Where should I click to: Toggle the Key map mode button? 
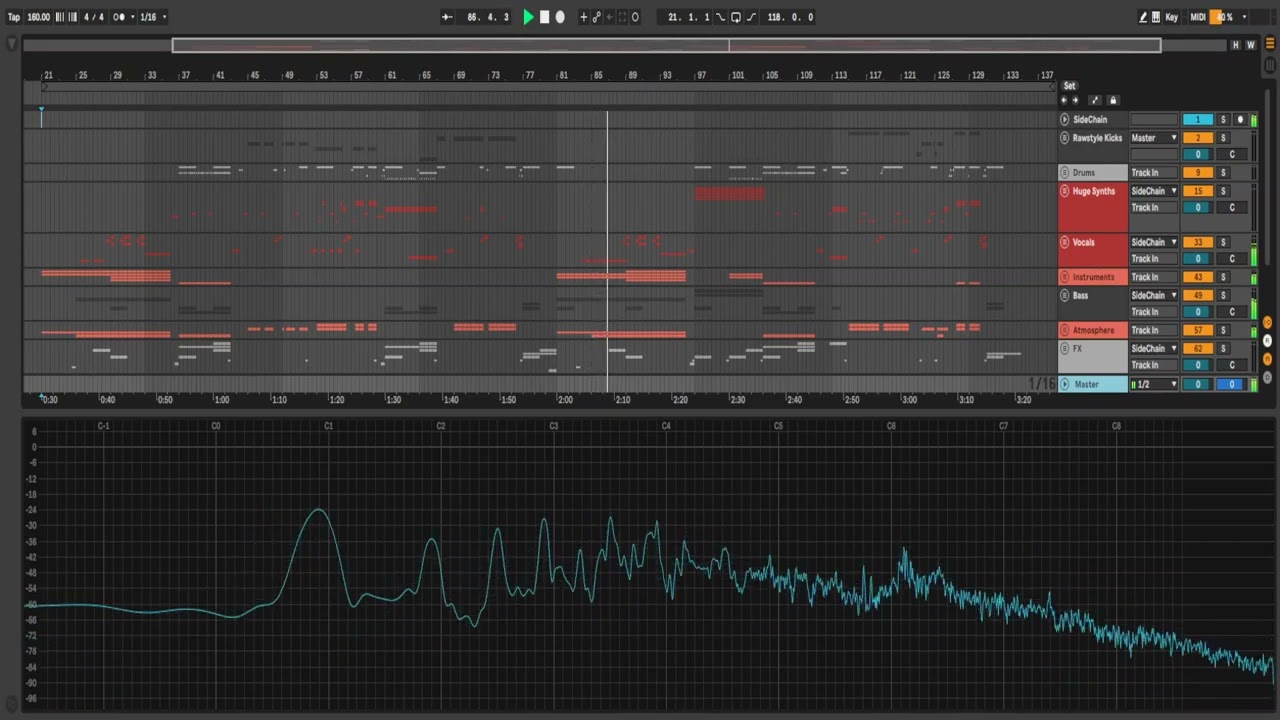(1172, 17)
